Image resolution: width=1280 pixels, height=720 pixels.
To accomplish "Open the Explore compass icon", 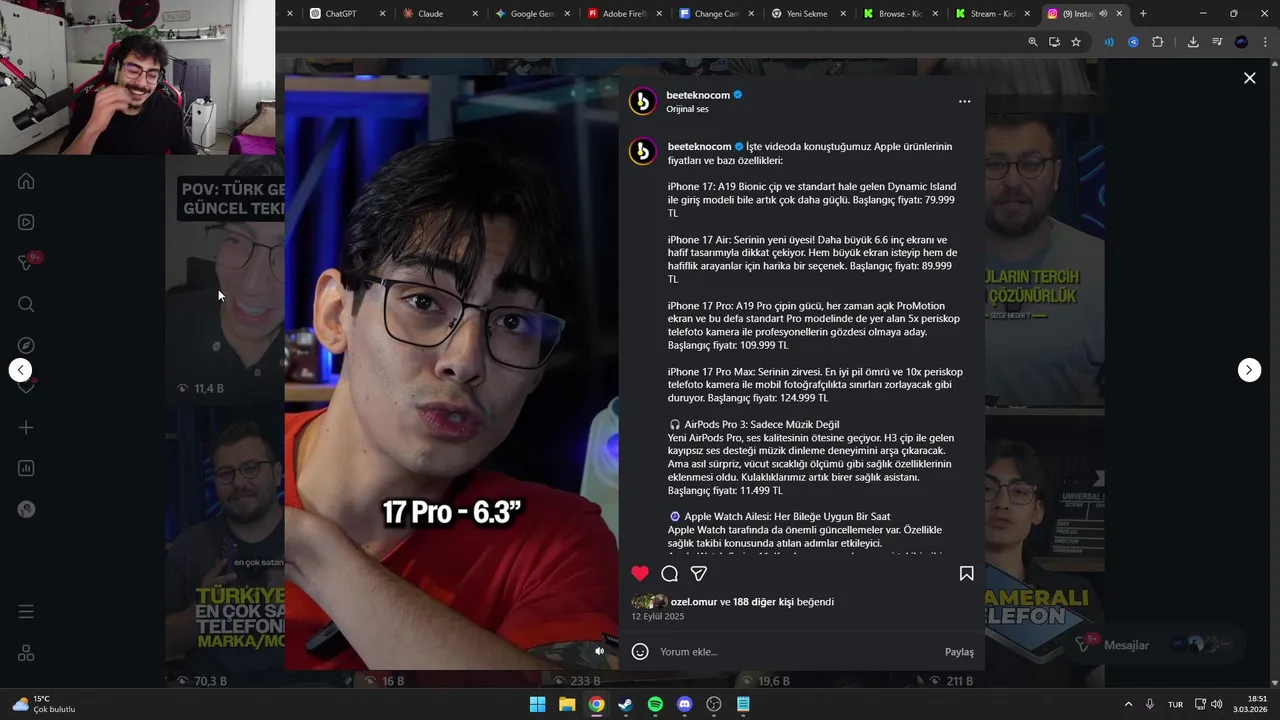I will coord(26,345).
